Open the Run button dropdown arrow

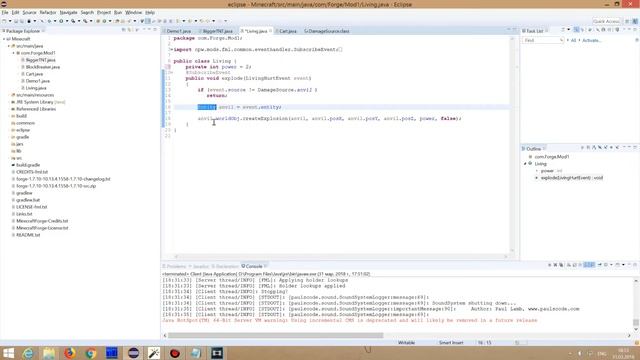click(x=67, y=21)
